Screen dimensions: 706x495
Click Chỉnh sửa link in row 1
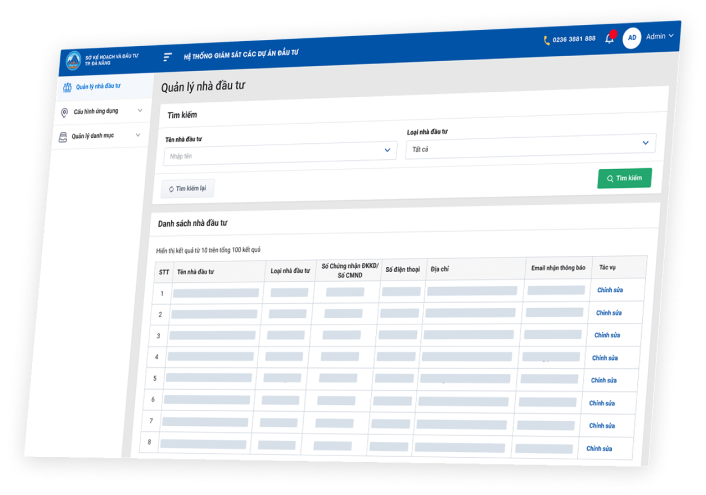coord(609,289)
